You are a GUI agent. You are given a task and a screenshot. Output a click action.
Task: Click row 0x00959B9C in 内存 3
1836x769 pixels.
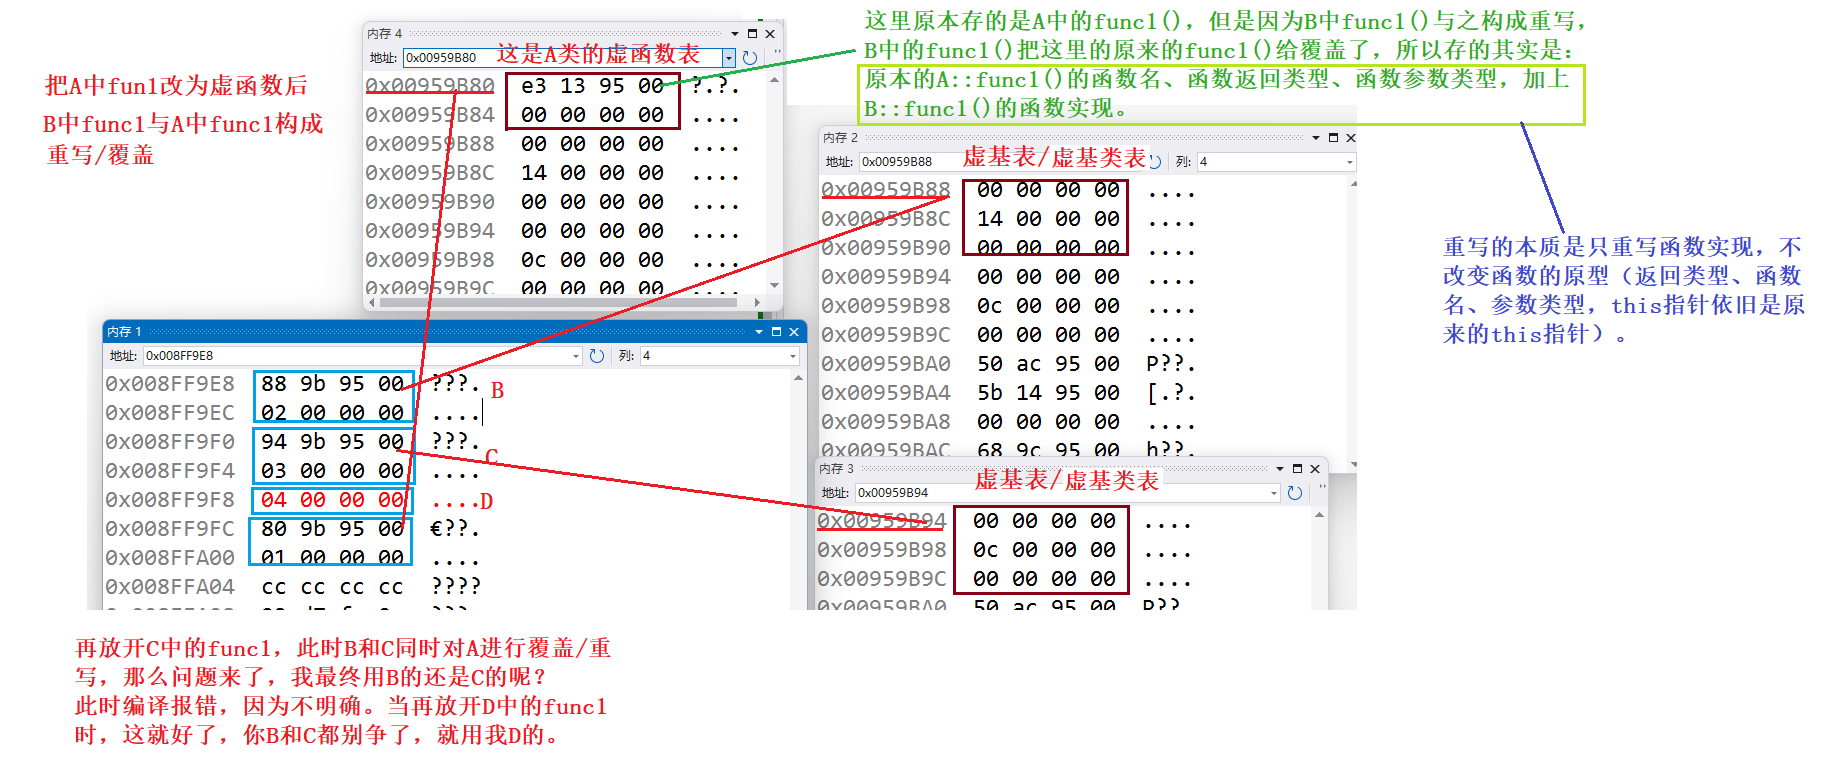(x=1005, y=579)
